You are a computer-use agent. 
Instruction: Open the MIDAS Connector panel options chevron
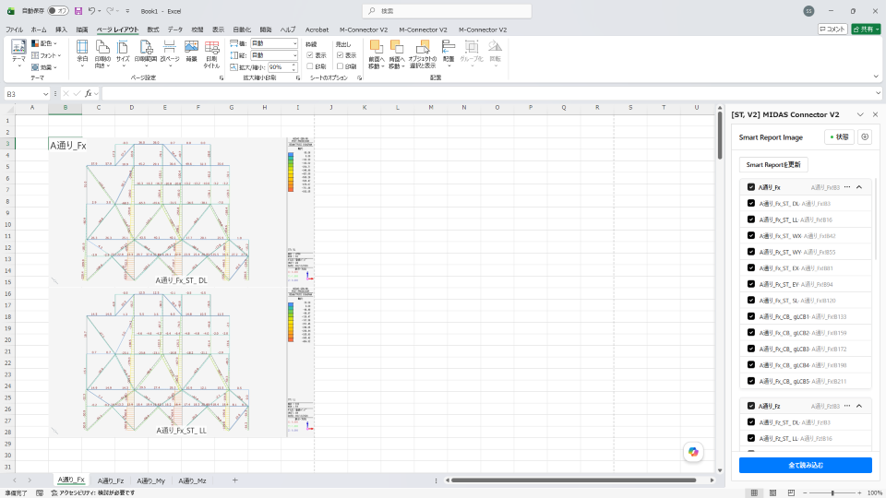point(860,115)
